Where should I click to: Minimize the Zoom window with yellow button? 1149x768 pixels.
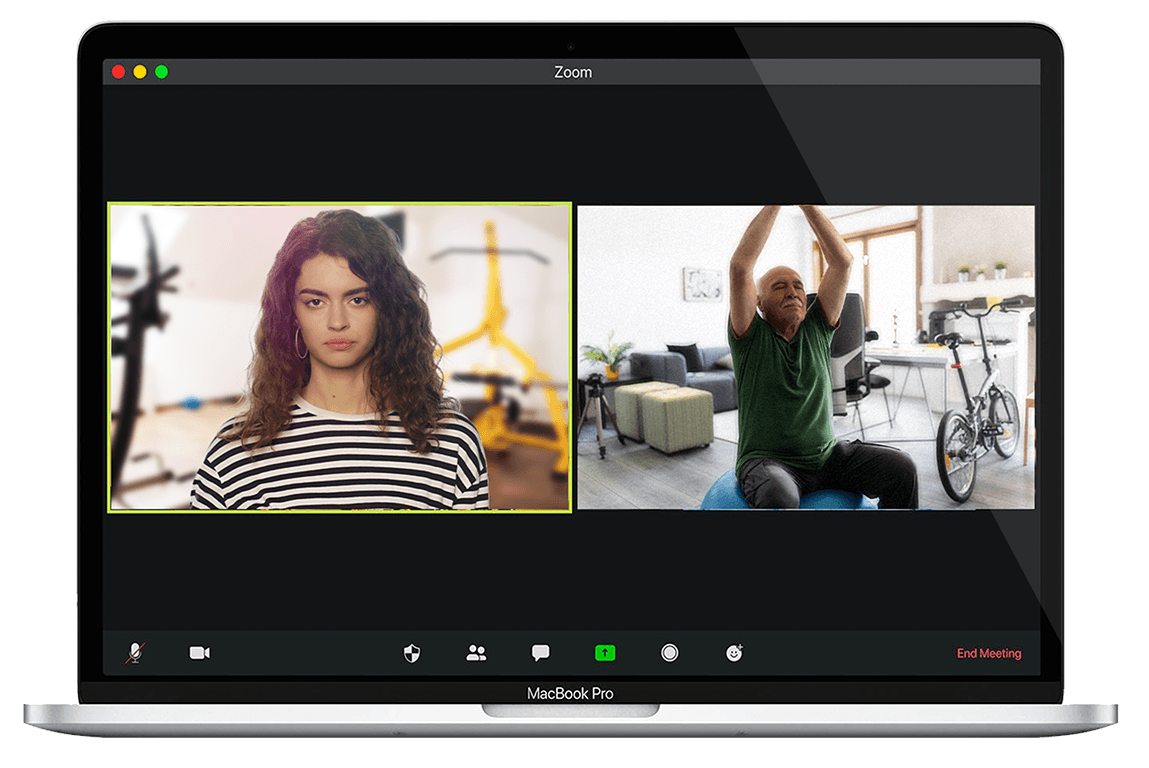[x=140, y=72]
